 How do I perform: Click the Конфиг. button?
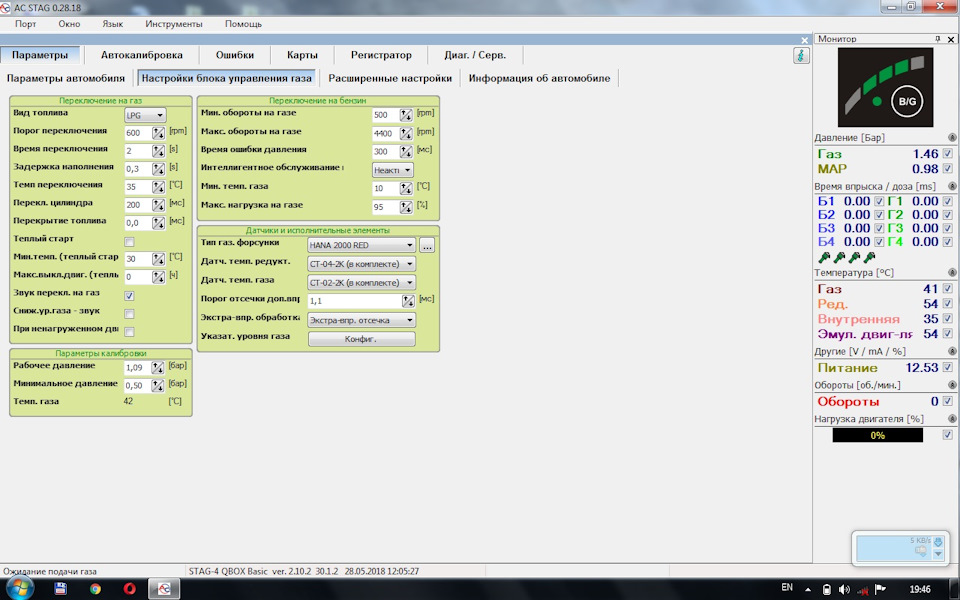coord(361,339)
